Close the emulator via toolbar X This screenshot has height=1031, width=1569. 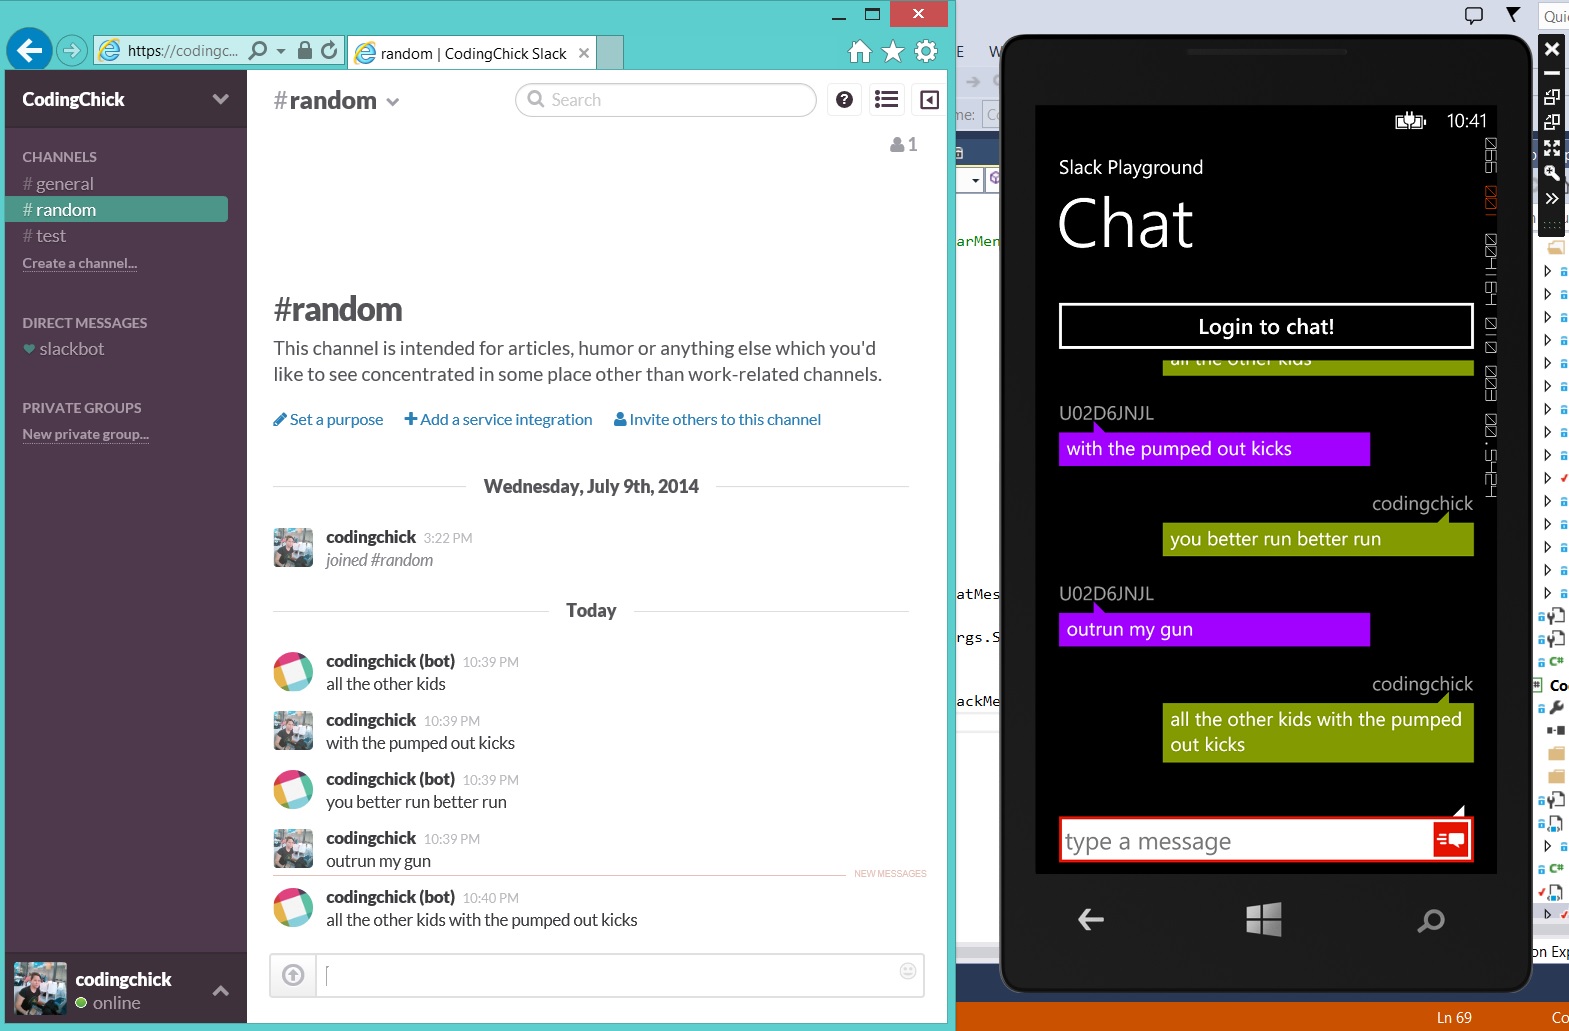(x=1551, y=48)
